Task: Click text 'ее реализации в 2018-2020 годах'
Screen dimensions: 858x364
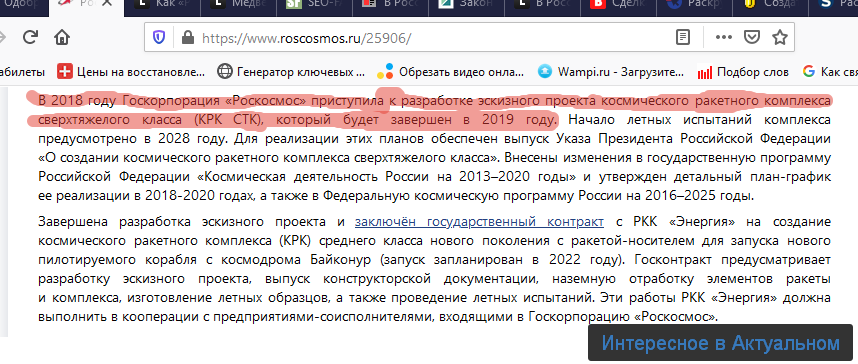Action: click(146, 196)
